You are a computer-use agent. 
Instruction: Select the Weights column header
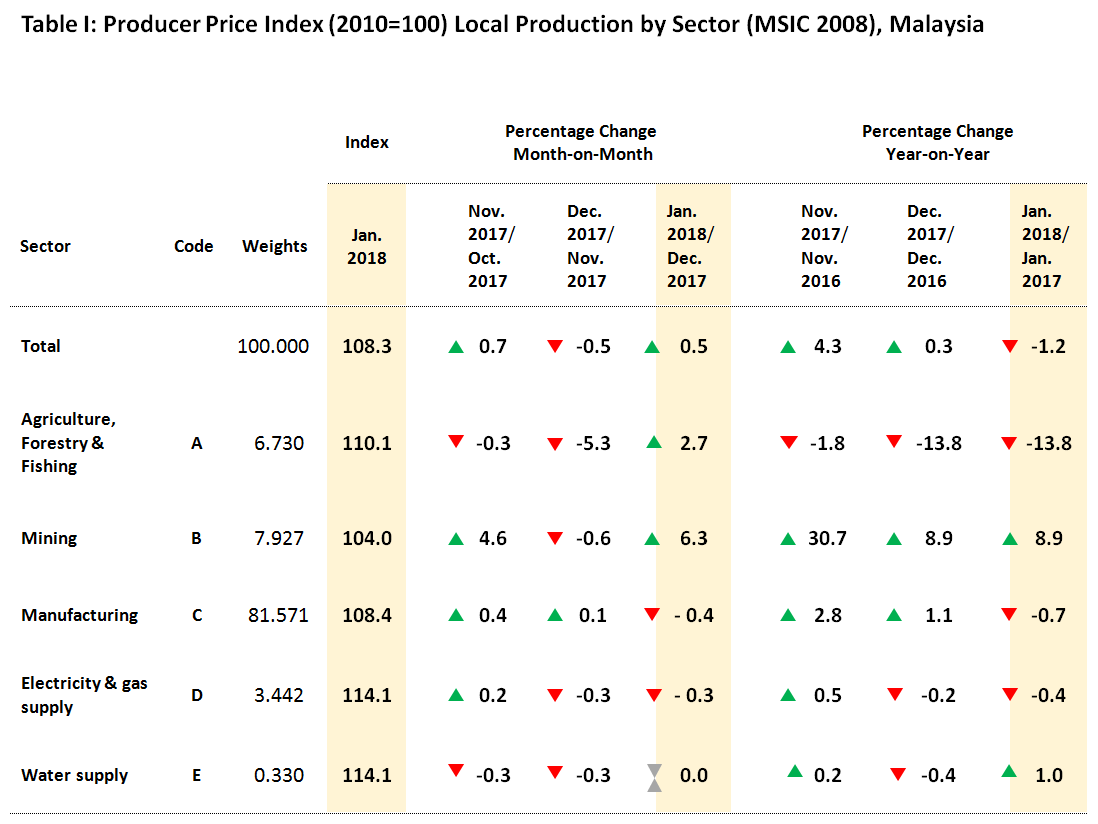pos(275,246)
